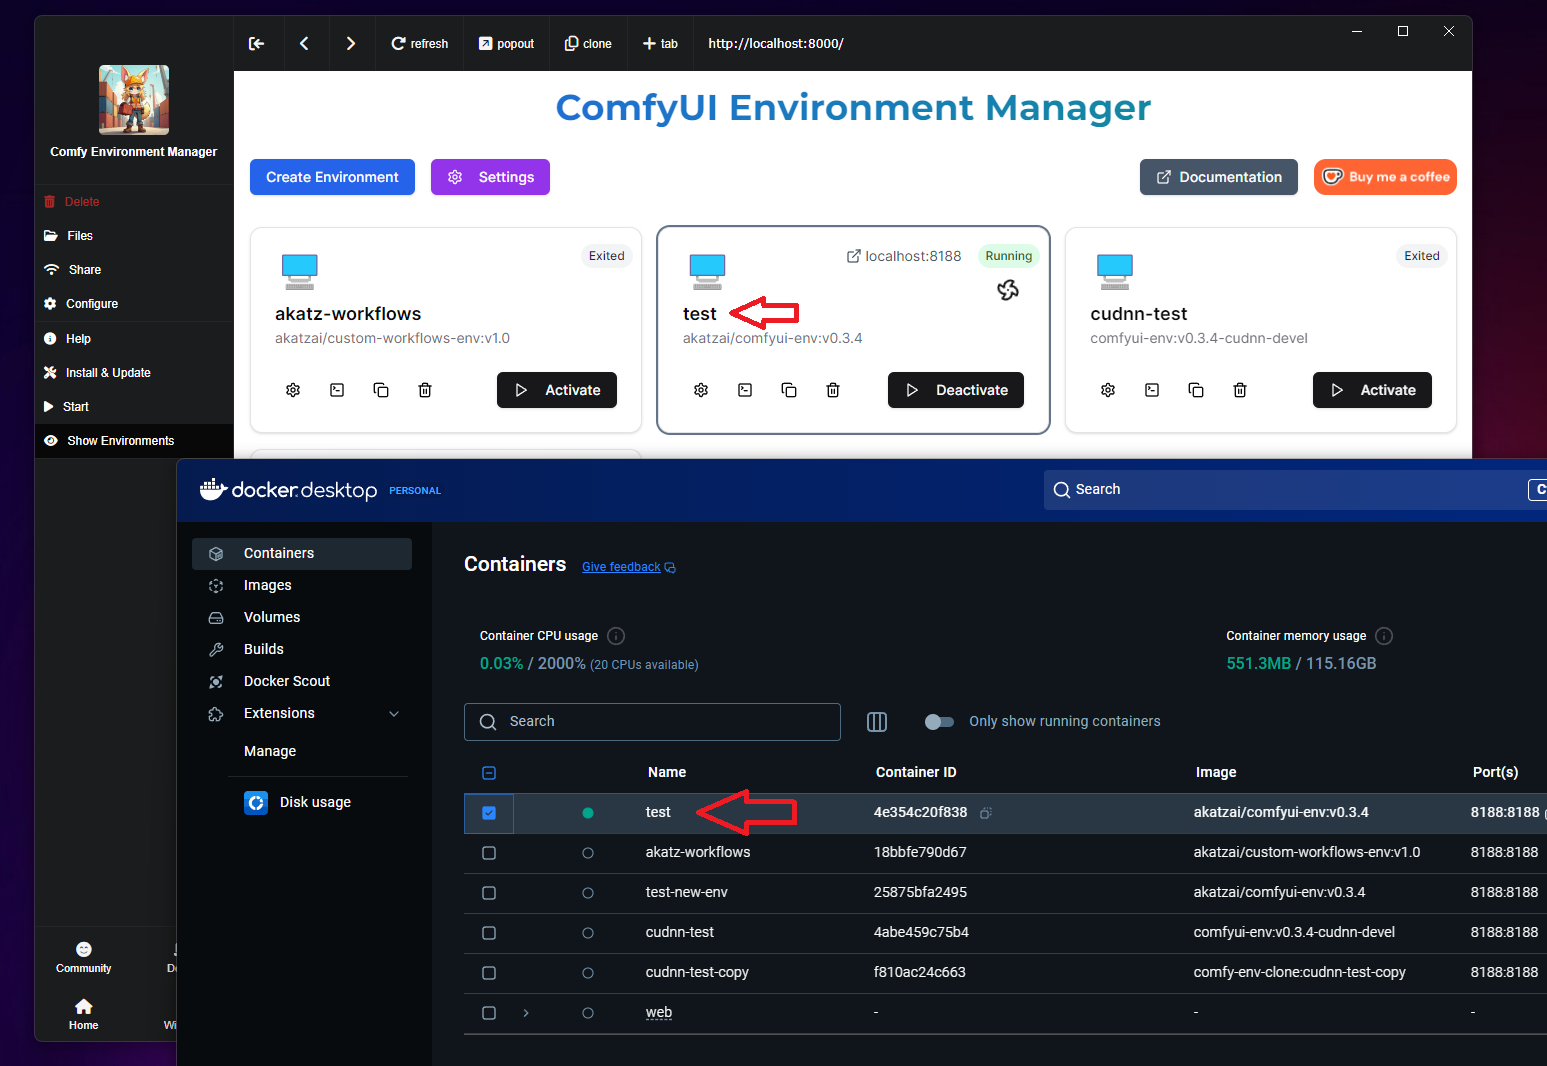Open logs icon on akatz-workflows card
The height and width of the screenshot is (1066, 1547).
coord(337,390)
